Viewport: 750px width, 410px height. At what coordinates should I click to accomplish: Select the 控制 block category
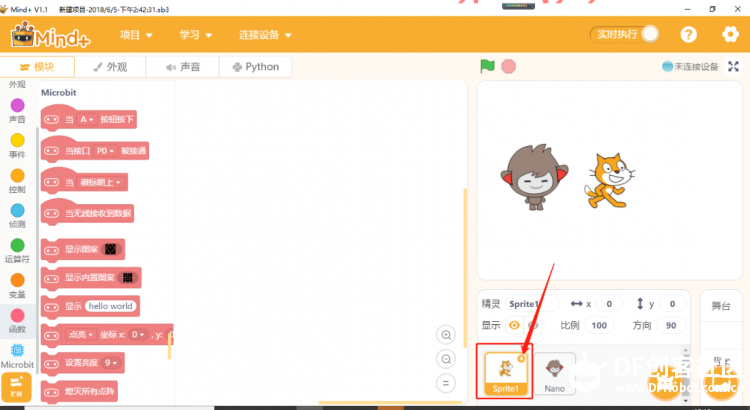click(17, 181)
